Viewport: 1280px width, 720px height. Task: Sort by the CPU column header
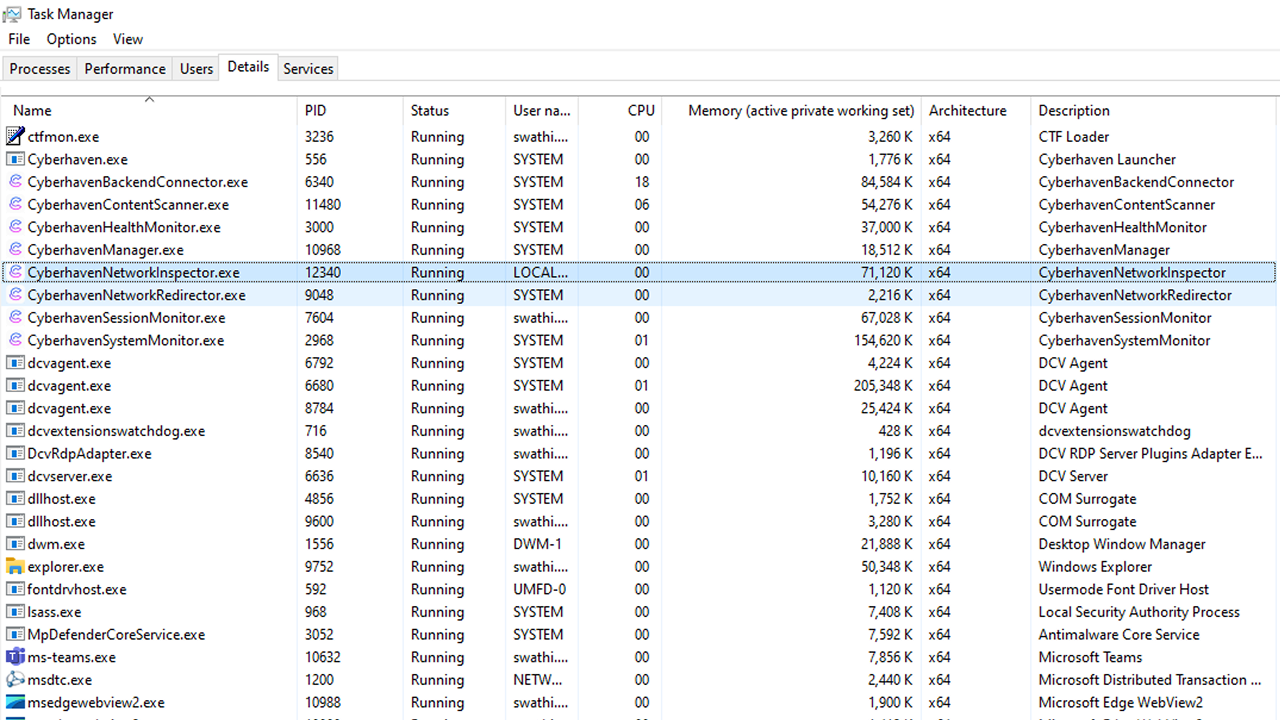coord(641,111)
